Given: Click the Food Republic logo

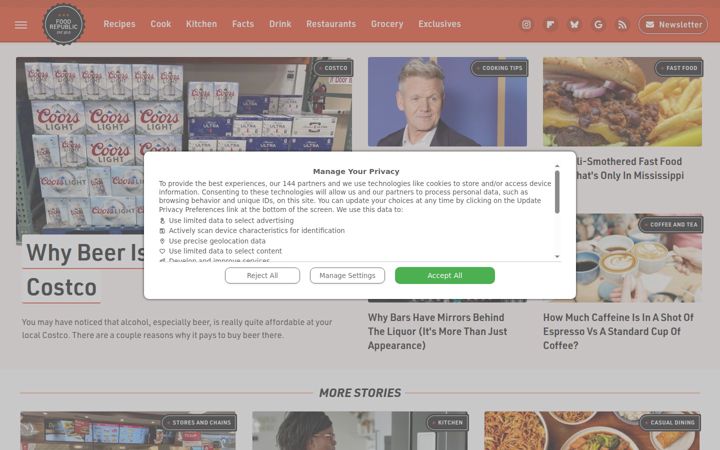Looking at the screenshot, I should [x=64, y=24].
